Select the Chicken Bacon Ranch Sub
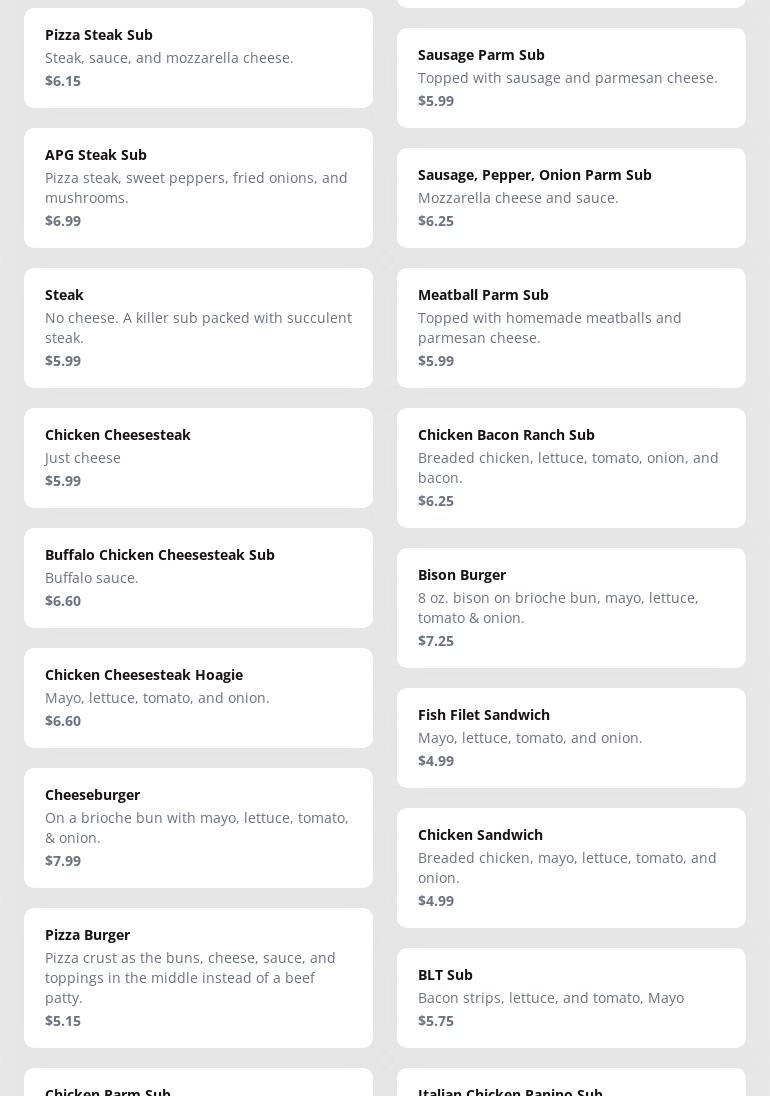Image resolution: width=770 pixels, height=1096 pixels. [x=572, y=468]
